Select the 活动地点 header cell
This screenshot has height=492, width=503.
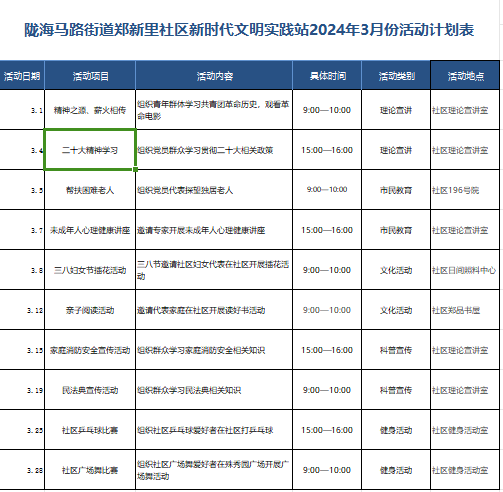tap(465, 76)
